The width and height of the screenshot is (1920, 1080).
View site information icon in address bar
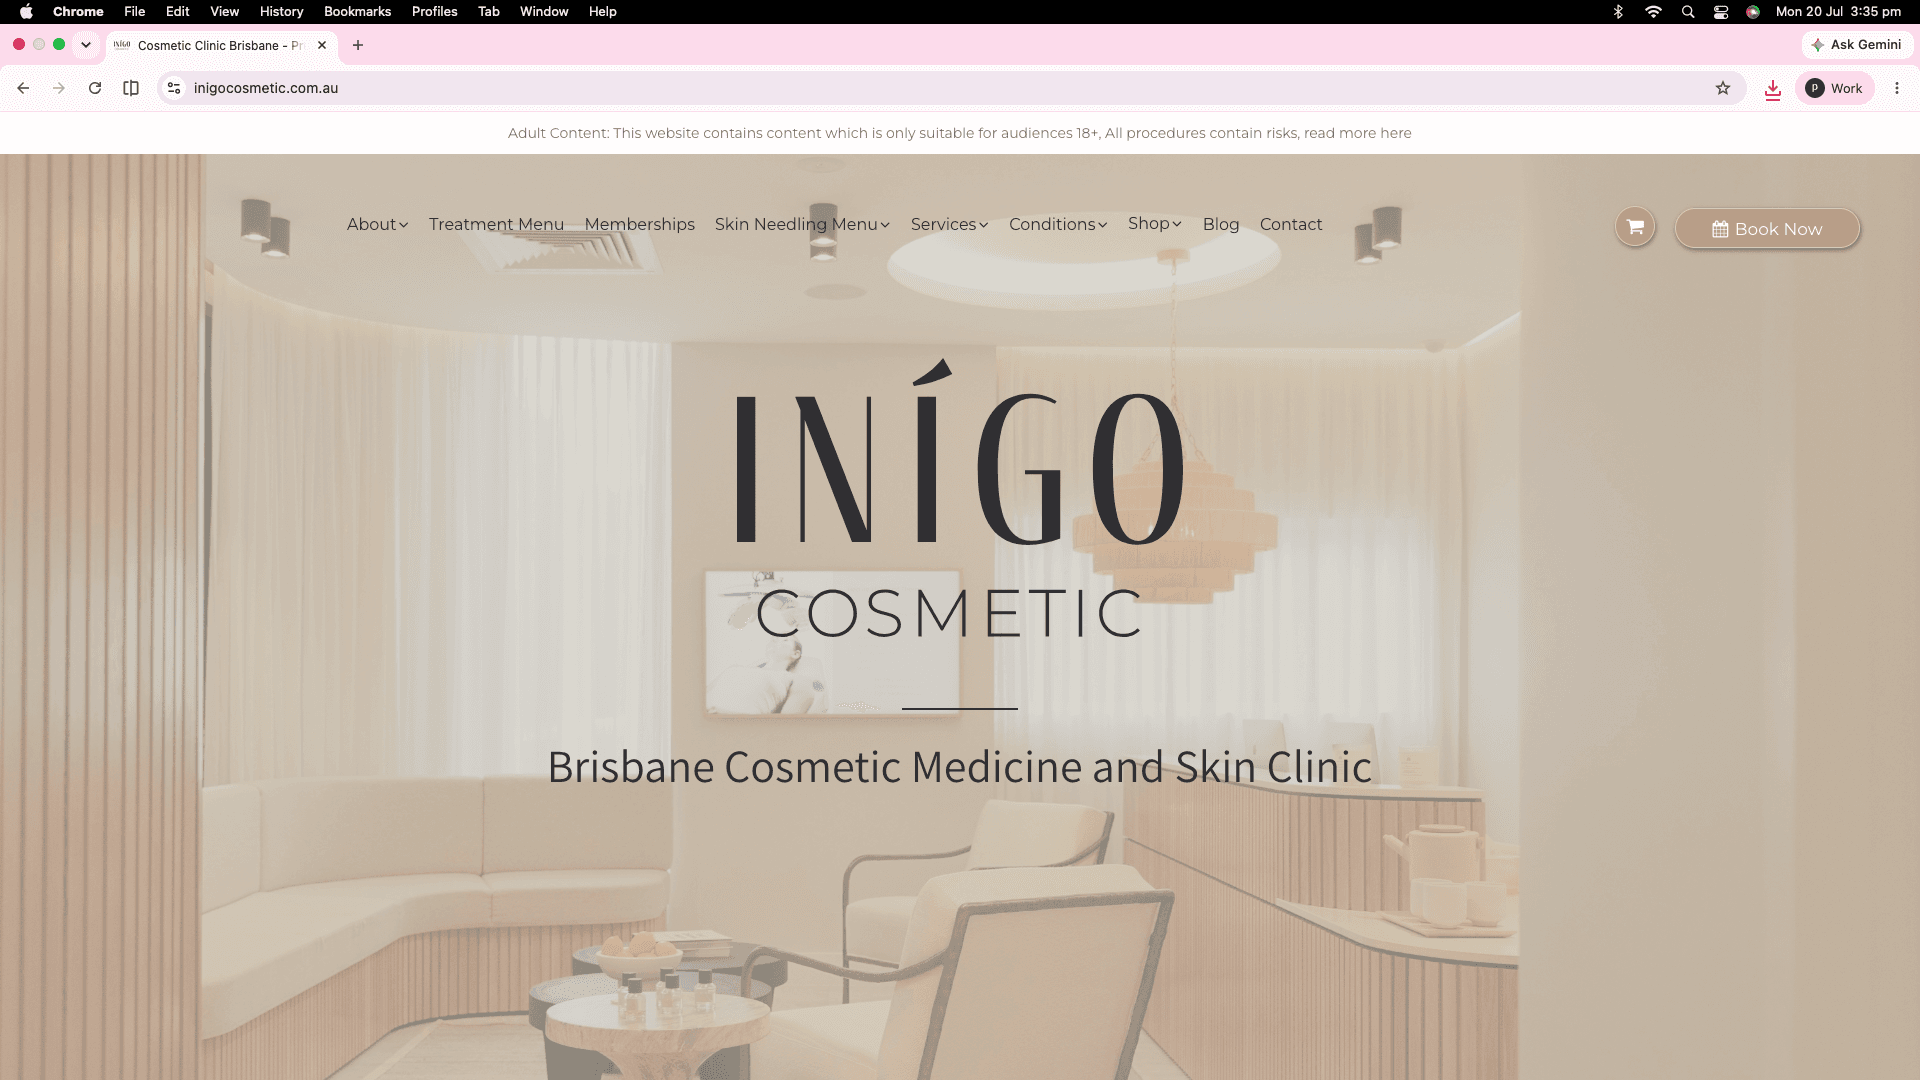[174, 88]
